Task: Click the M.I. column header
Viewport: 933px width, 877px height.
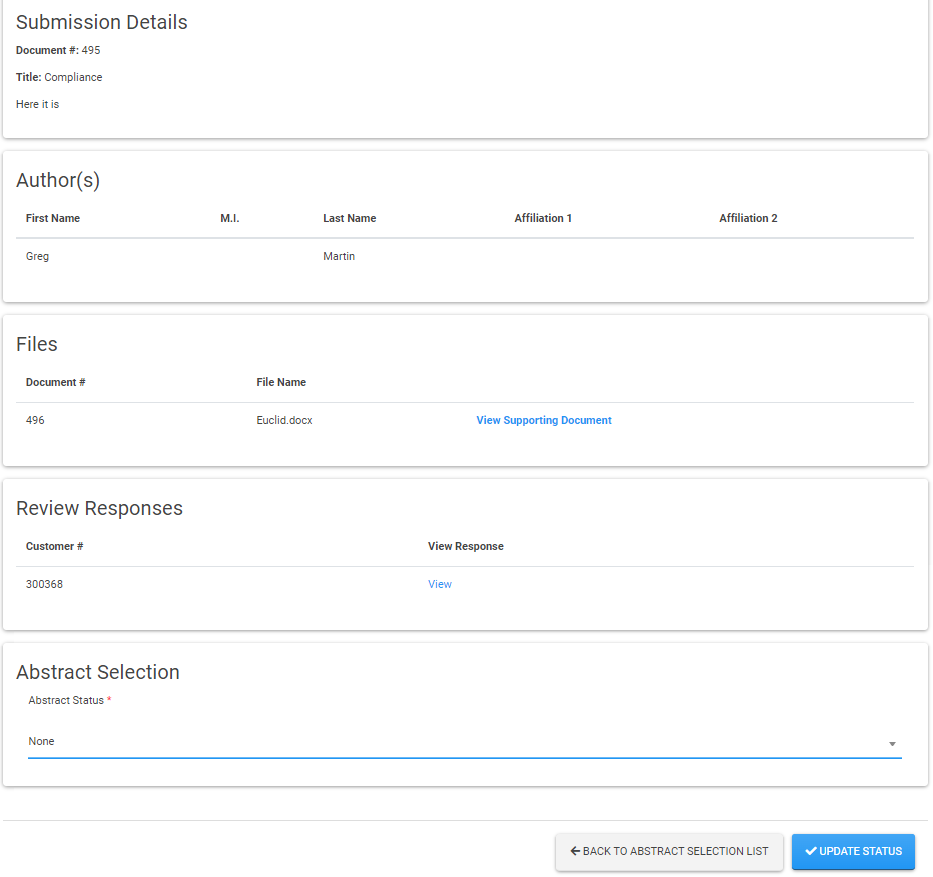Action: click(x=230, y=218)
